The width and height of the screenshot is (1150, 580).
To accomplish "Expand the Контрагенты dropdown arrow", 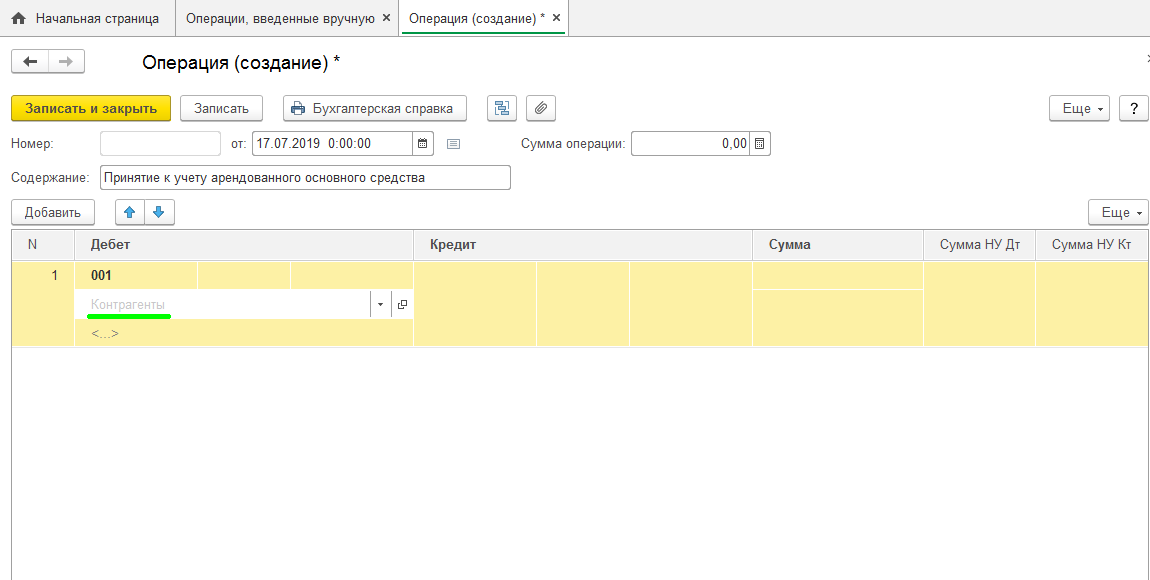I will (x=380, y=305).
